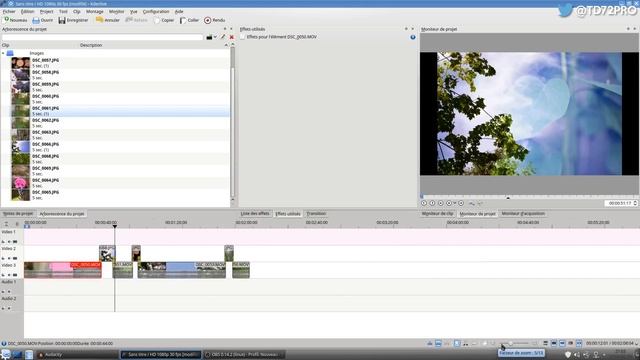Image resolution: width=640 pixels, height=360 pixels.
Task: Switch to the Moniteur d'acquisition tab
Action: click(x=523, y=213)
